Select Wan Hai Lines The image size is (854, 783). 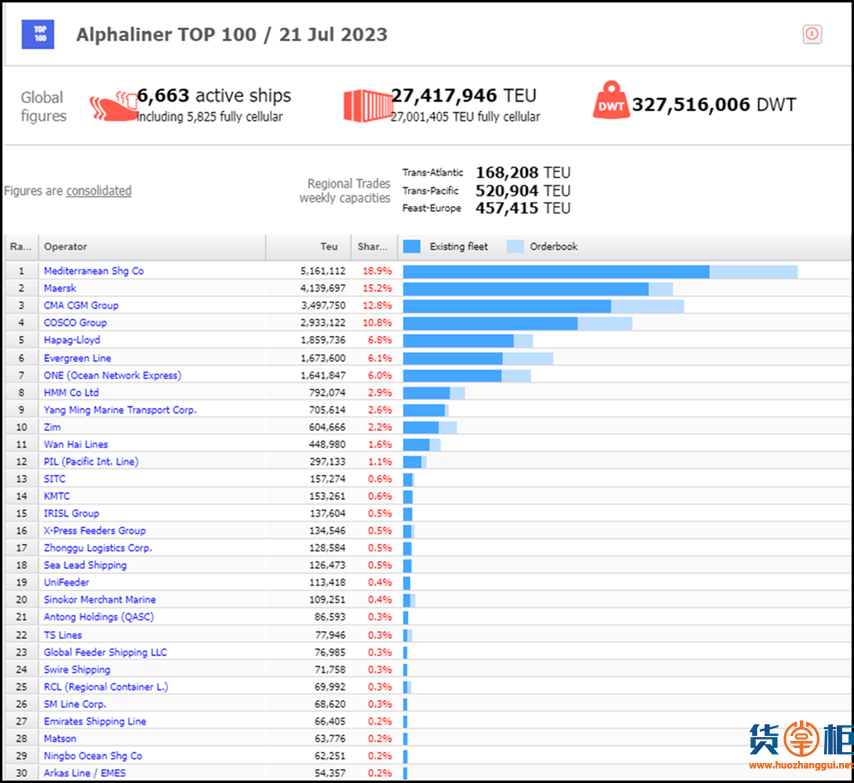(76, 444)
